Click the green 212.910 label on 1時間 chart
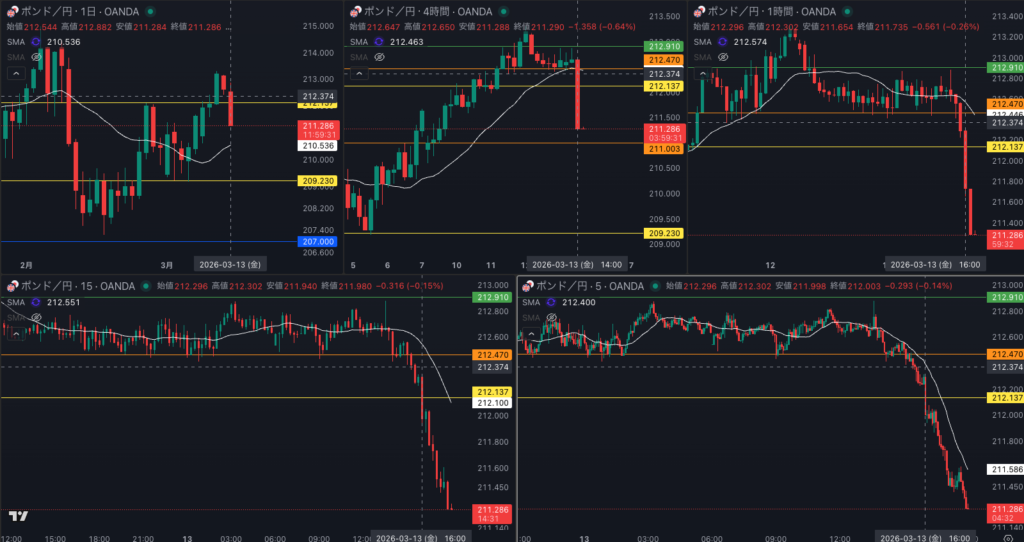 (1006, 67)
